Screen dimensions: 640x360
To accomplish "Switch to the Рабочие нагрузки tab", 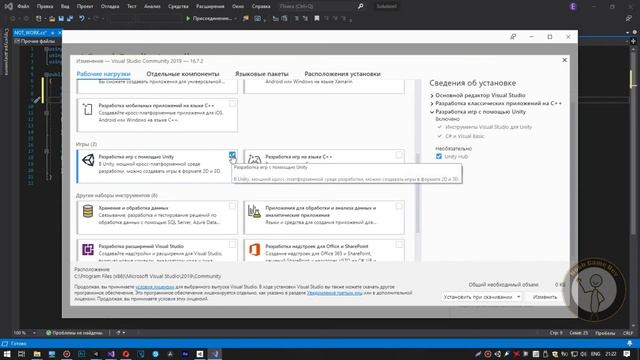I will 104,74.
